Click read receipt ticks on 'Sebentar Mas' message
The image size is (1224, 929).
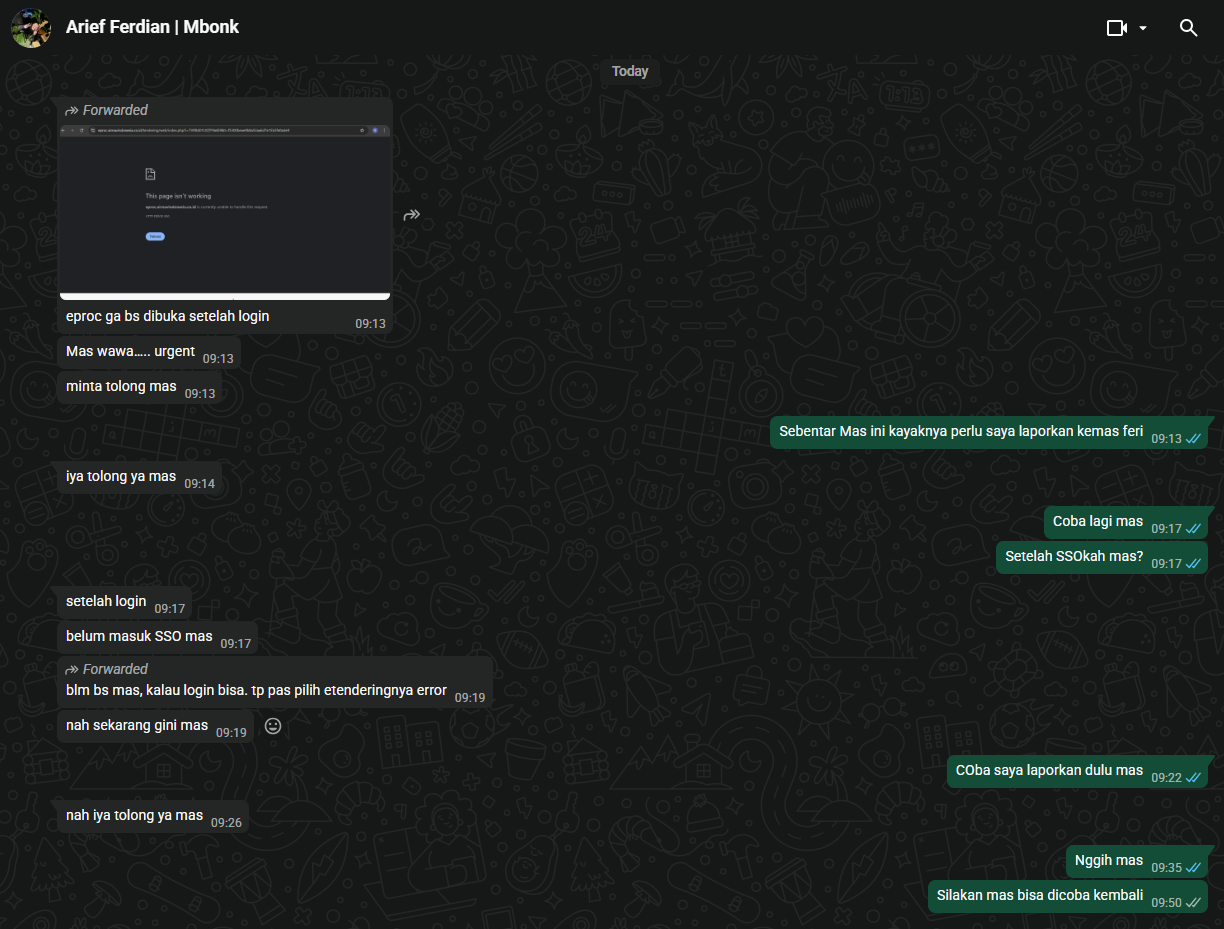pos(1193,439)
